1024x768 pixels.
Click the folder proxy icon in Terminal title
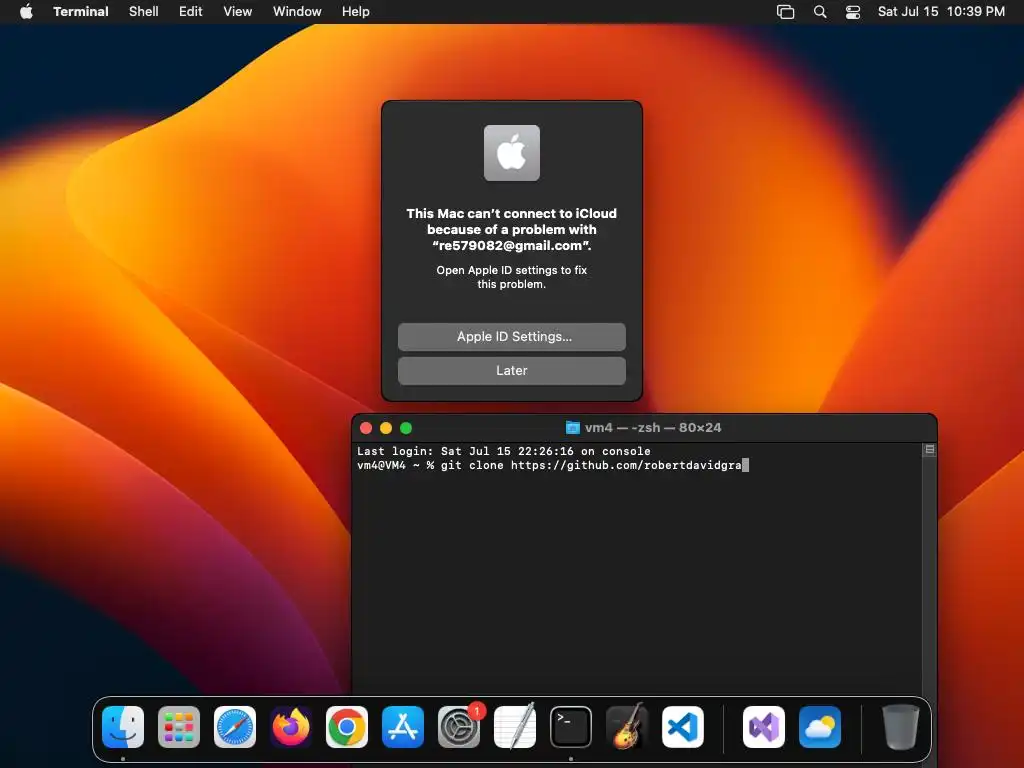tap(573, 428)
